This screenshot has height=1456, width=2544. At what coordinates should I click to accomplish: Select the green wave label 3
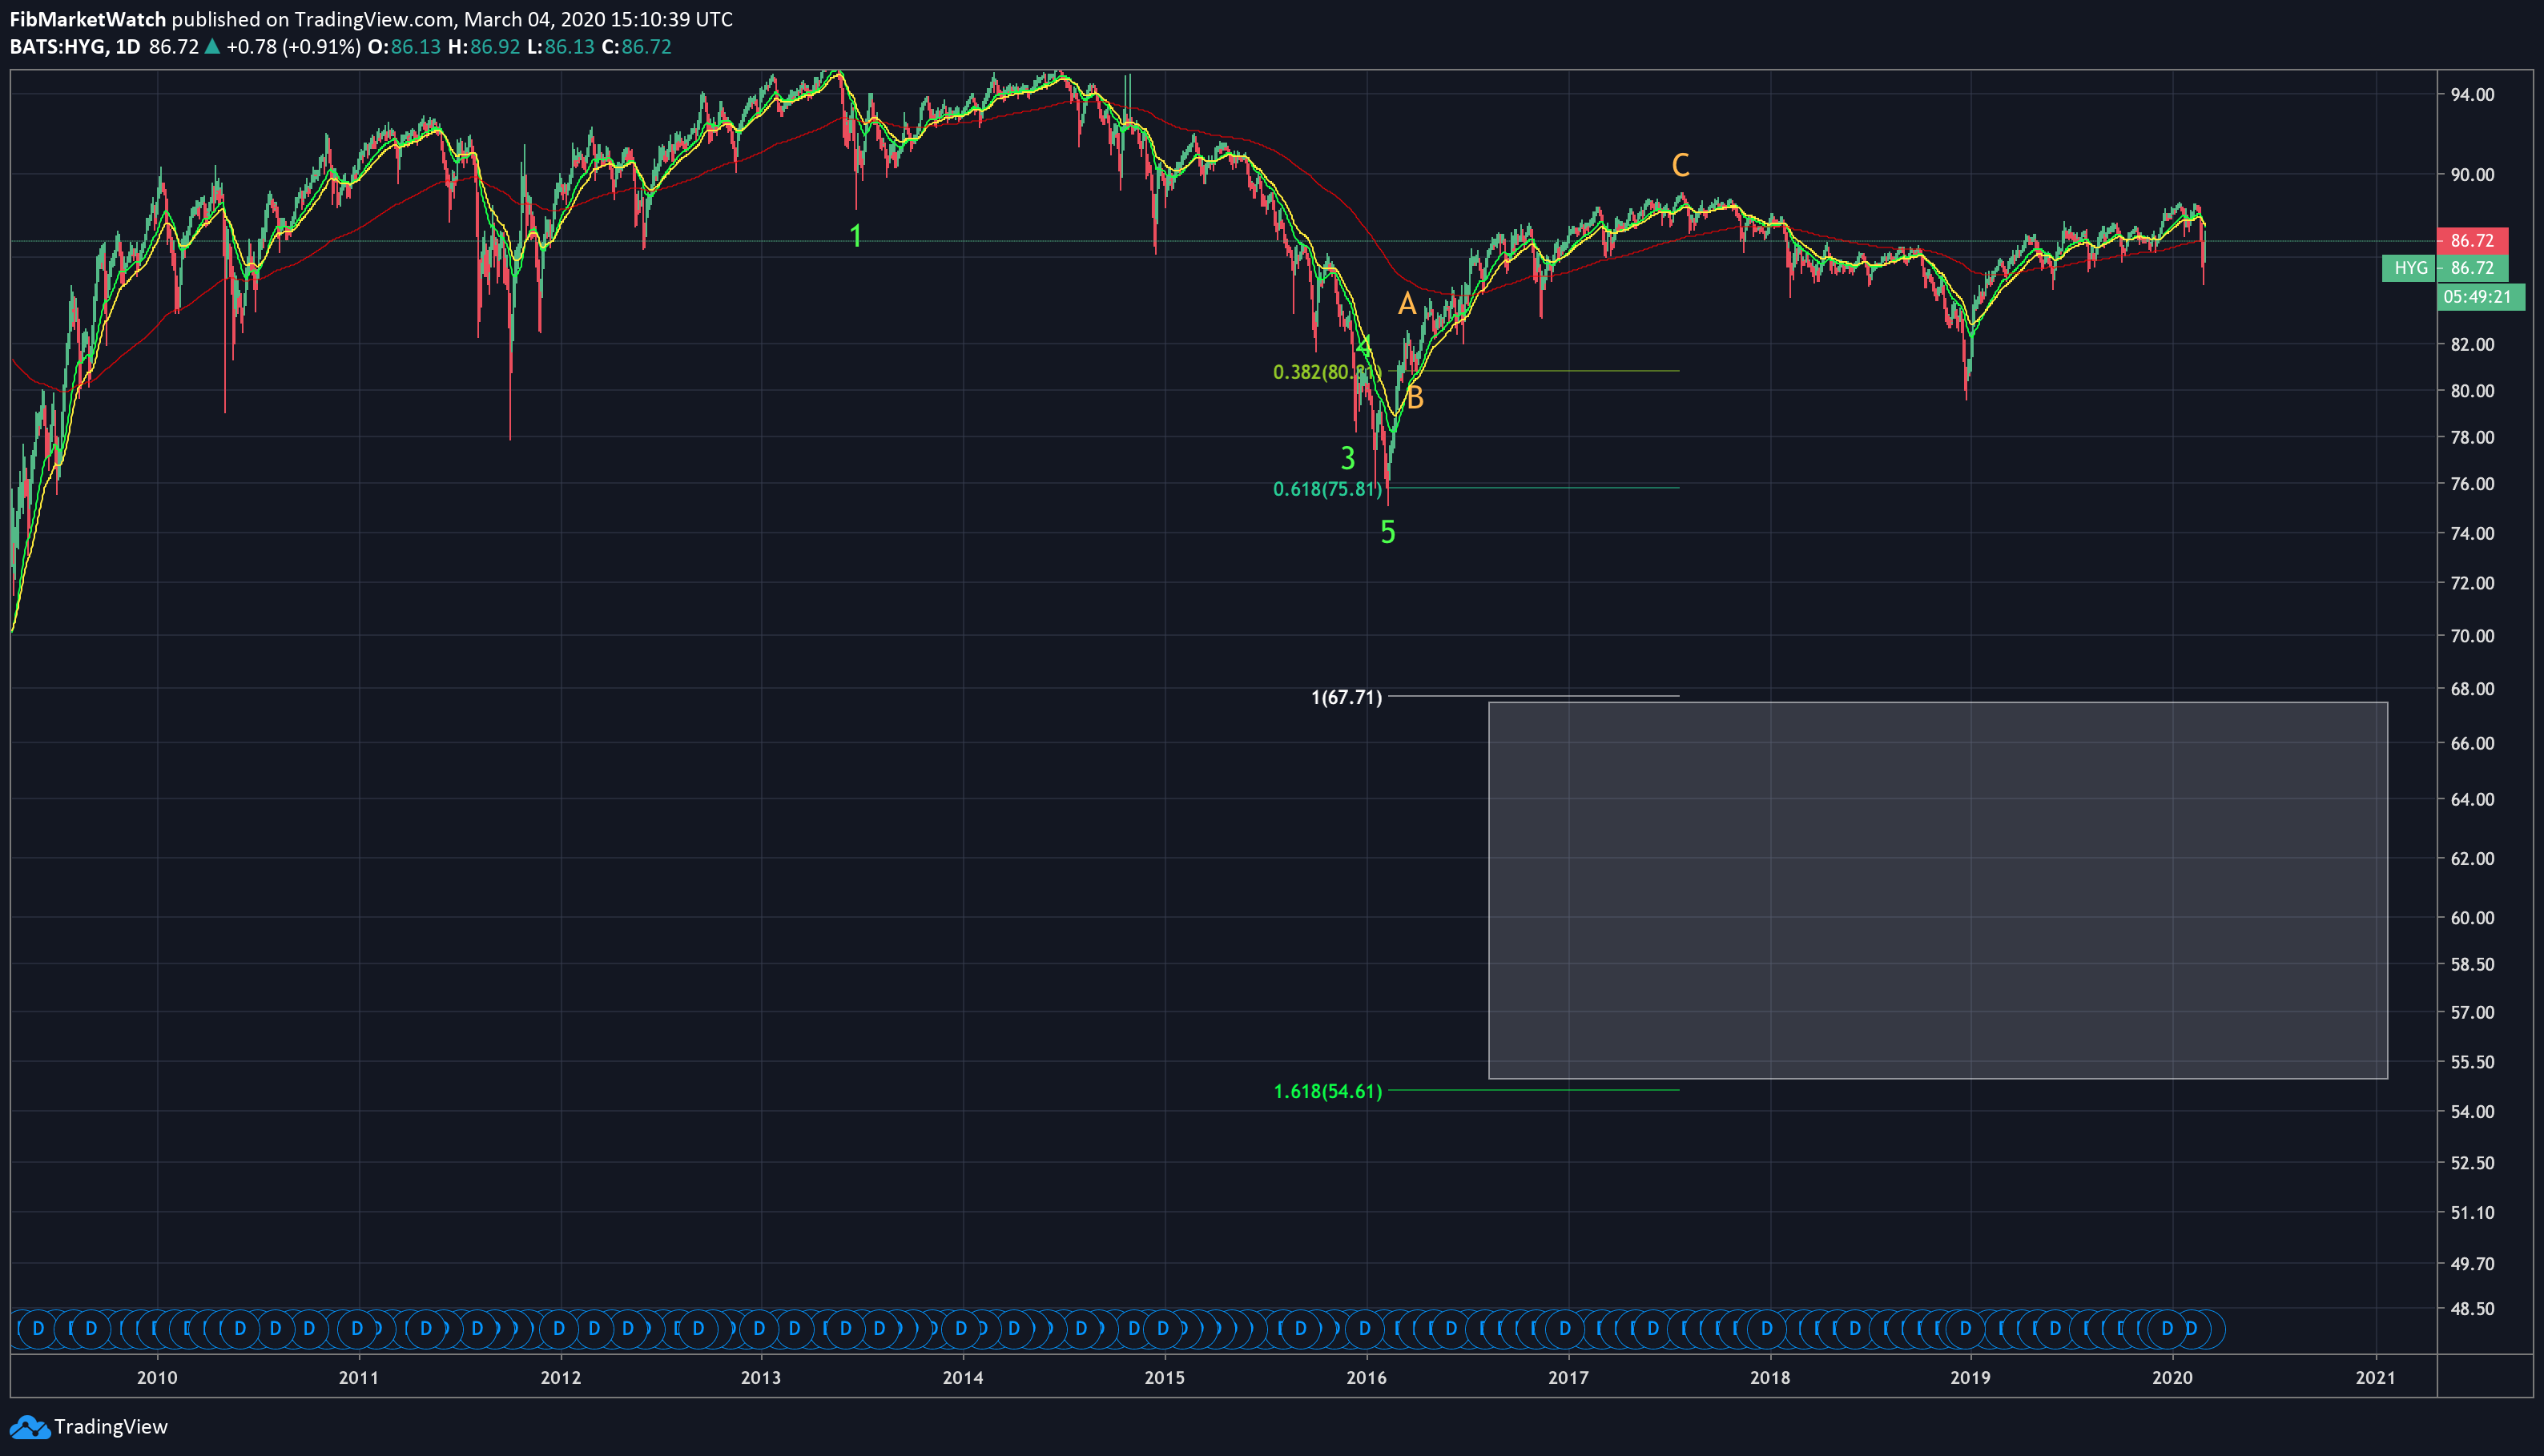point(1347,458)
